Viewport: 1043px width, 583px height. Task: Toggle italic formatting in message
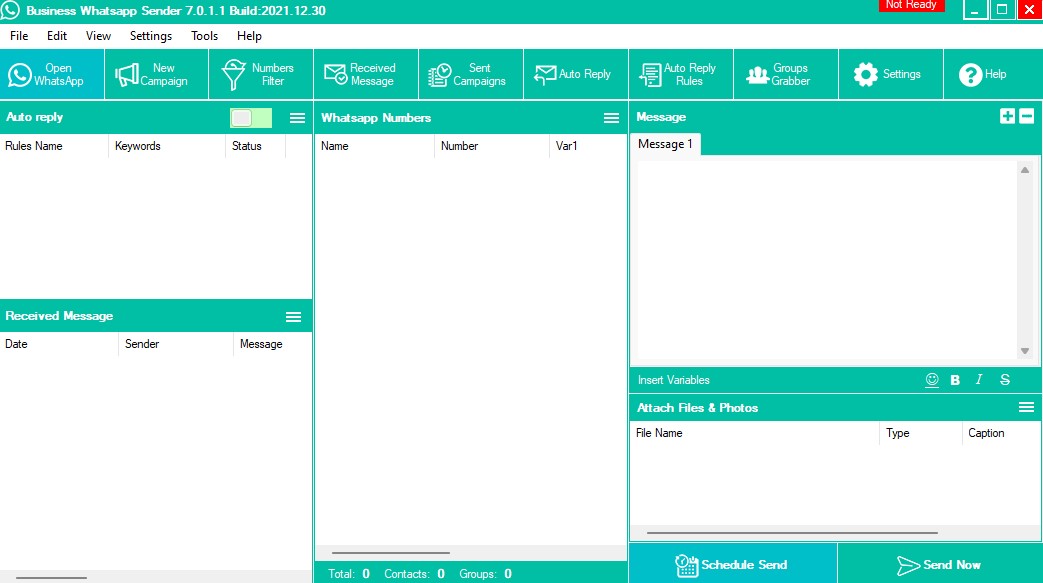pos(979,380)
